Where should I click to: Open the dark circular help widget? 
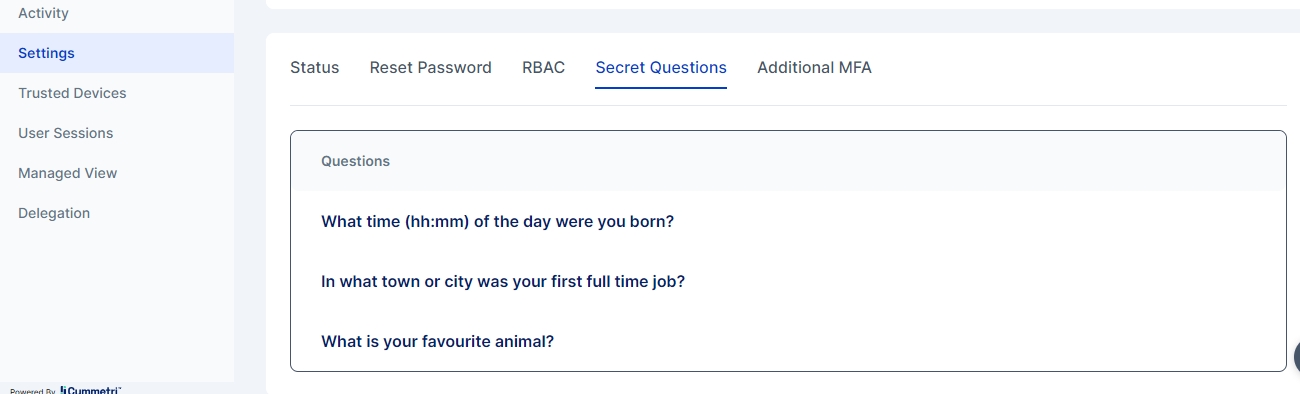[x=1296, y=356]
